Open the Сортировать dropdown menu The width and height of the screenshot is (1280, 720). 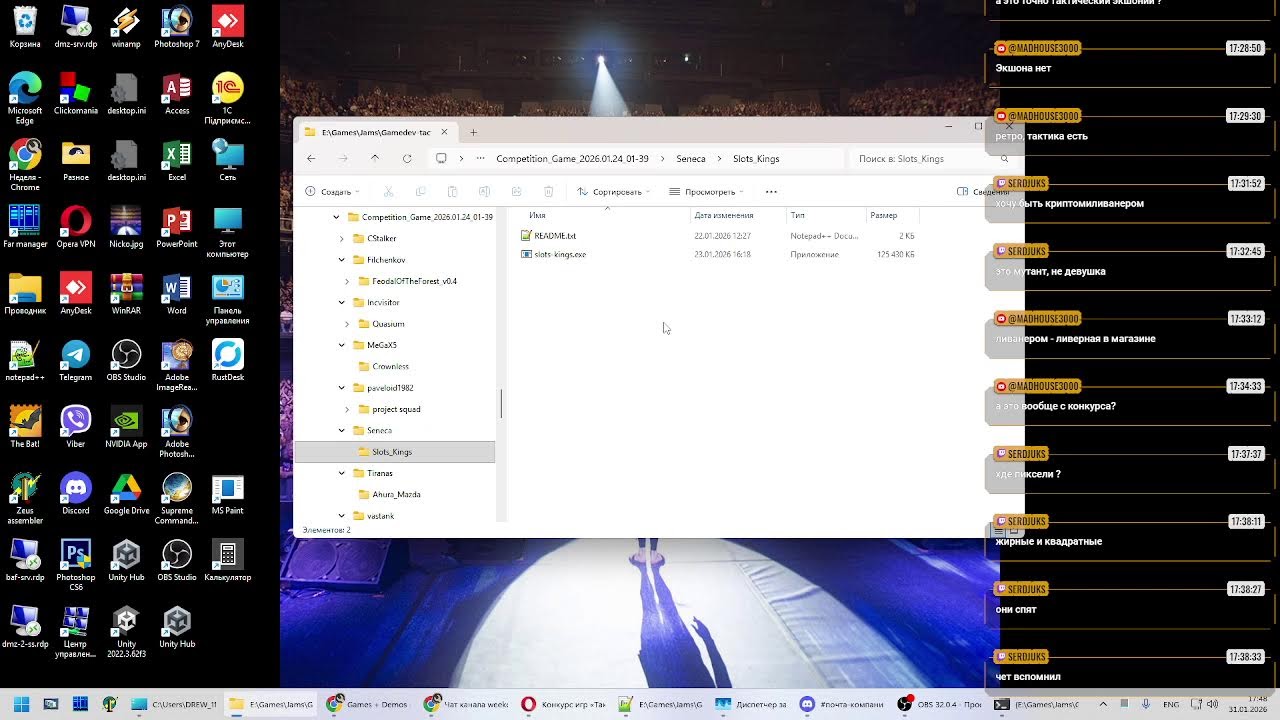point(613,191)
